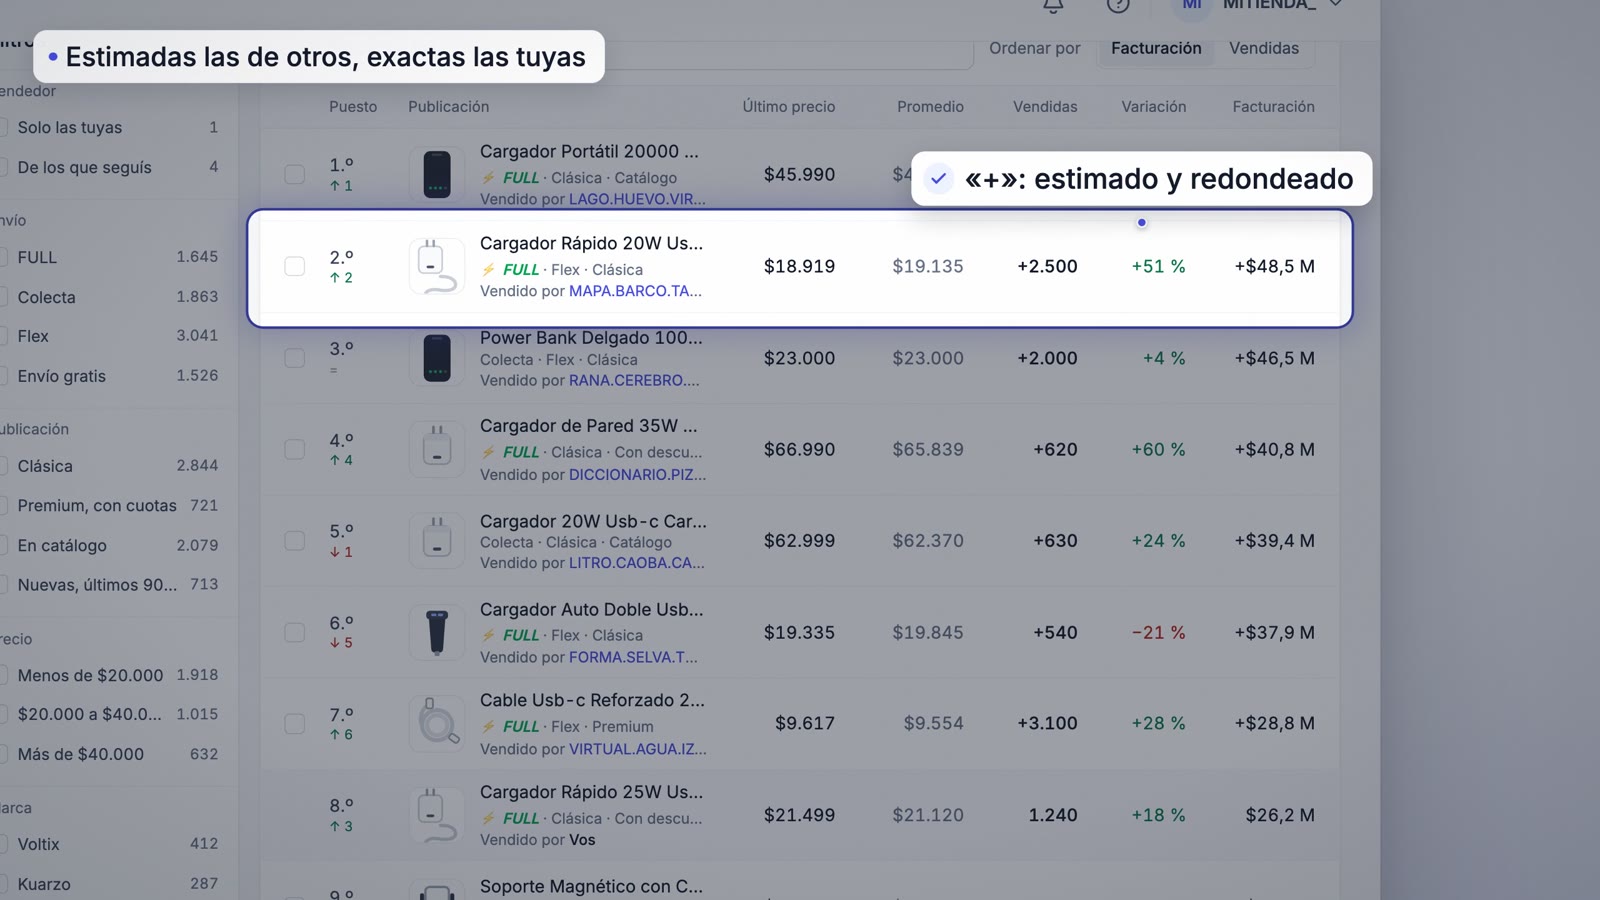Image resolution: width=1600 pixels, height=900 pixels.
Task: Click the Cargador Auto Doble Usb product image
Action: point(437,632)
